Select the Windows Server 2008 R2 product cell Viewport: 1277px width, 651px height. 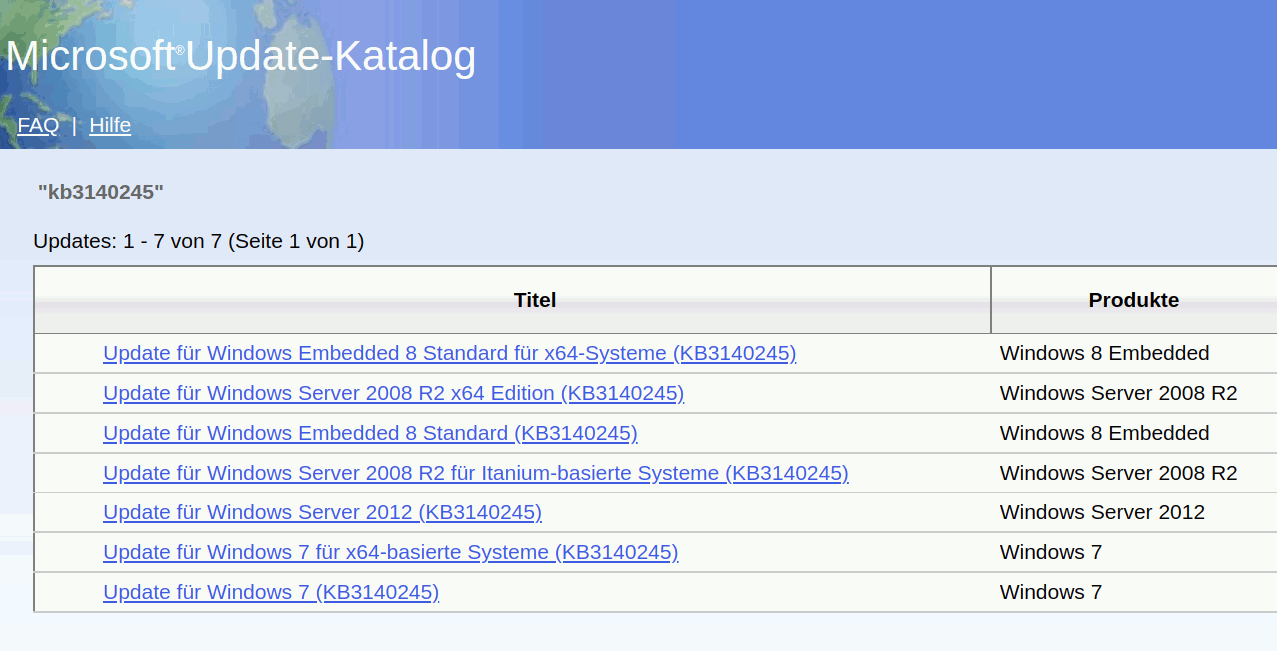[1118, 393]
